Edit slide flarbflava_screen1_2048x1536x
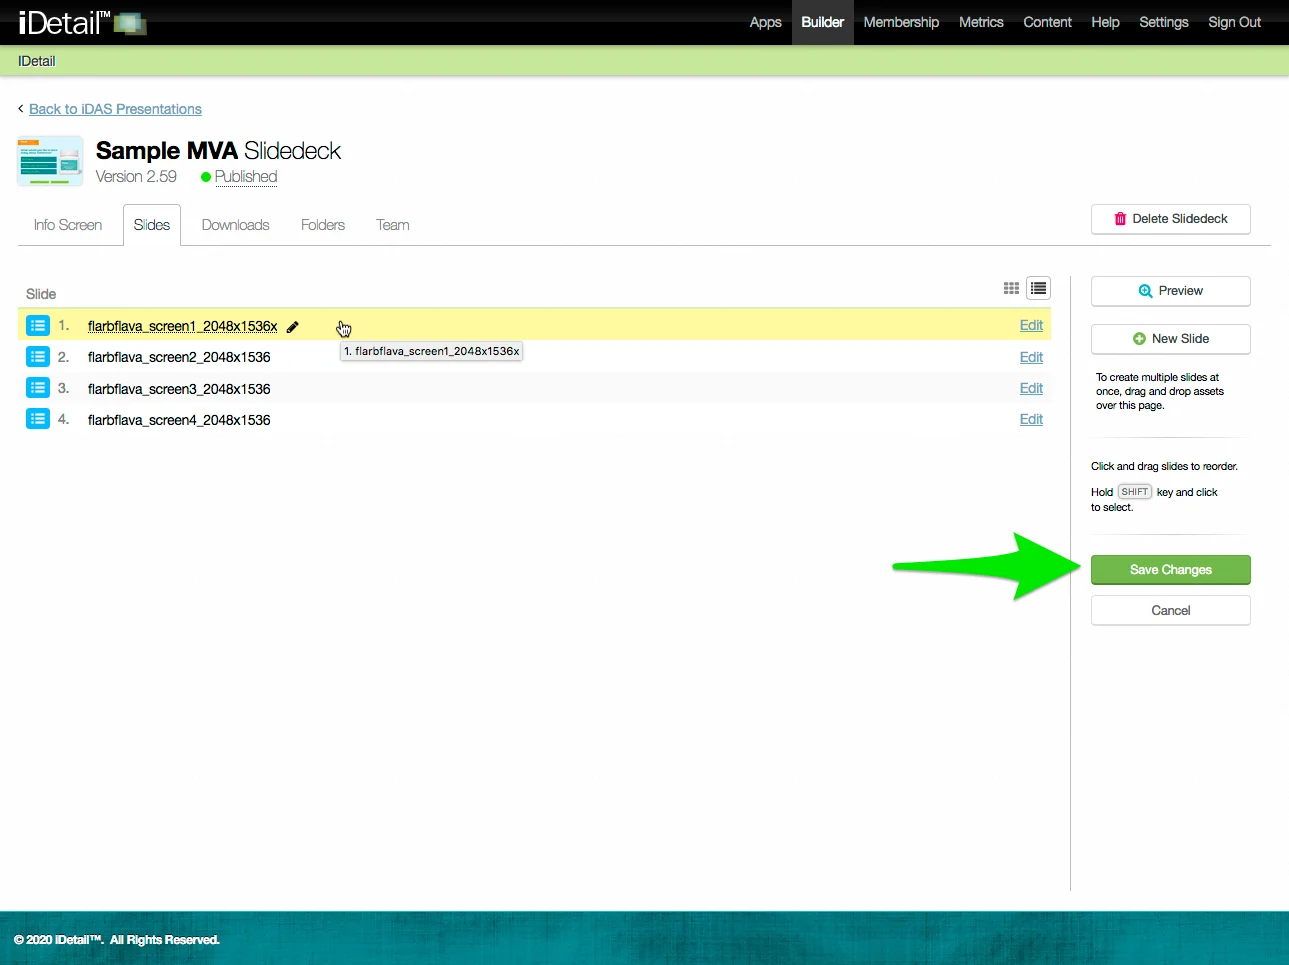Image resolution: width=1289 pixels, height=965 pixels. pyautogui.click(x=1031, y=325)
